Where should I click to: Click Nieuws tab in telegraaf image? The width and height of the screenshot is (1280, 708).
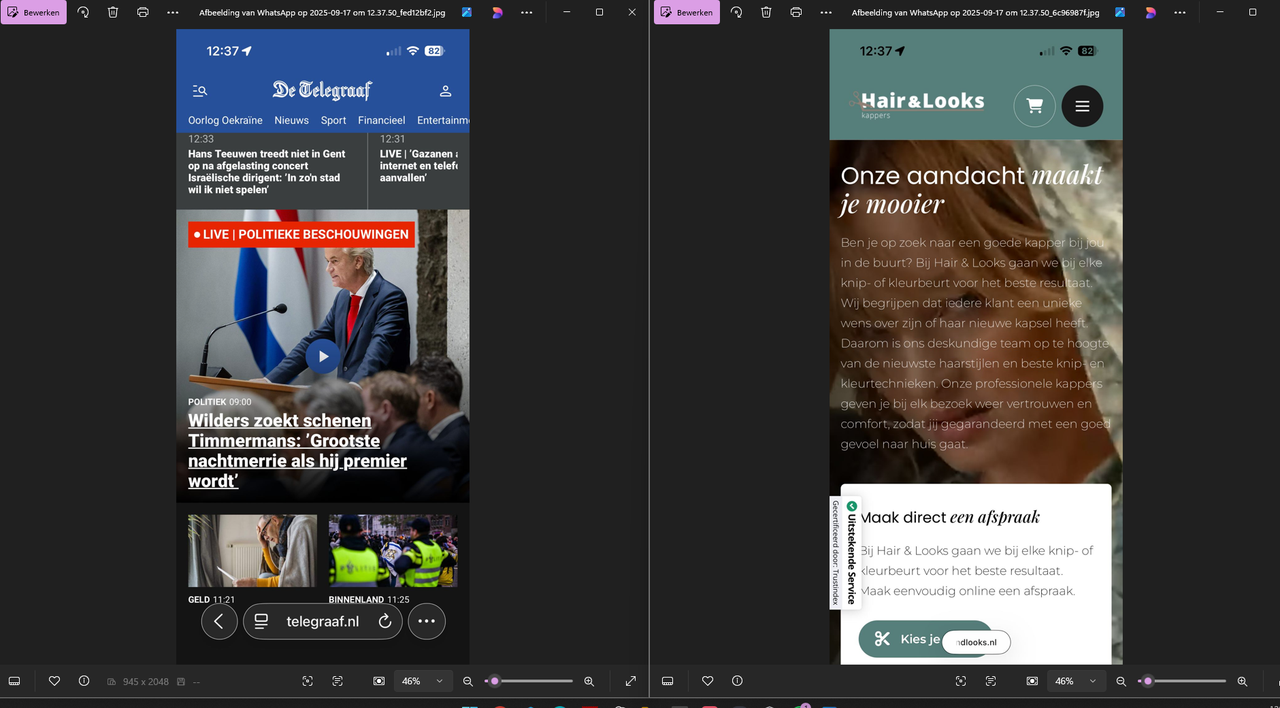point(292,120)
